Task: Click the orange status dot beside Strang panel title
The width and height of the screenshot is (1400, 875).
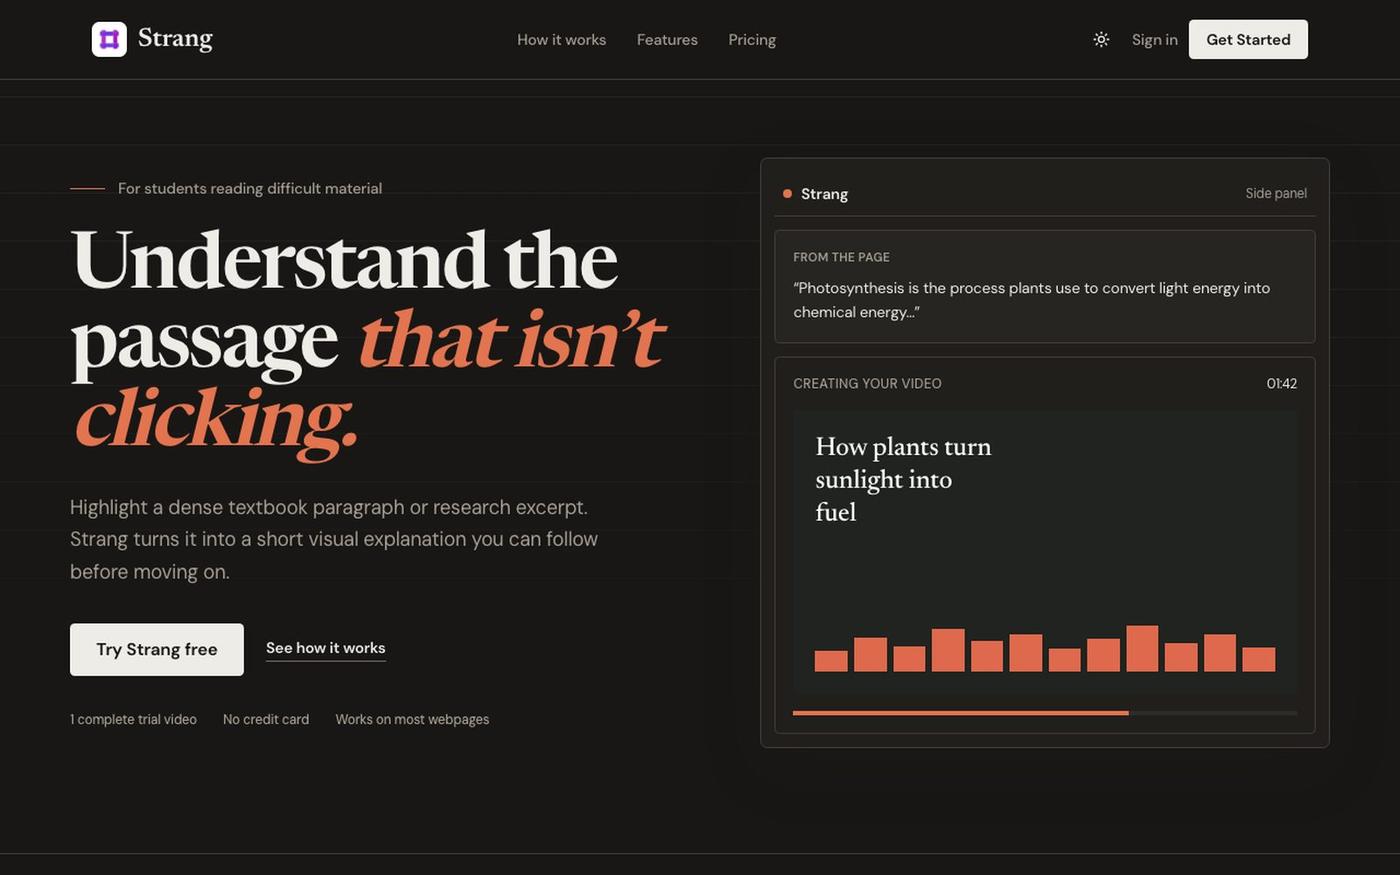Action: 787,194
